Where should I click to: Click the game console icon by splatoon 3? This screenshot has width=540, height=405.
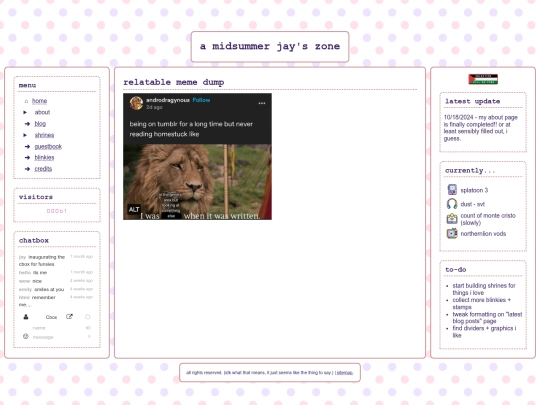452,190
